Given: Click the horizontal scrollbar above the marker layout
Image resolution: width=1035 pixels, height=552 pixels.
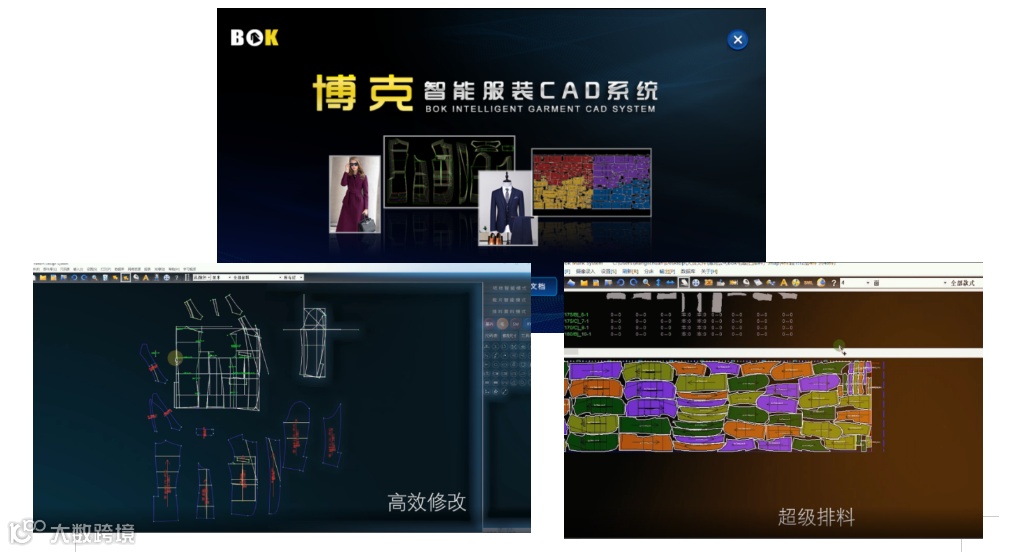Looking at the screenshot, I should [774, 353].
